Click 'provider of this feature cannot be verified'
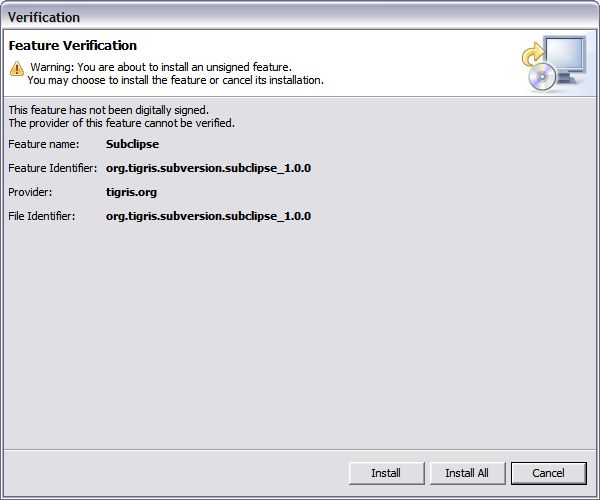The height and width of the screenshot is (500, 600). [x=122, y=123]
